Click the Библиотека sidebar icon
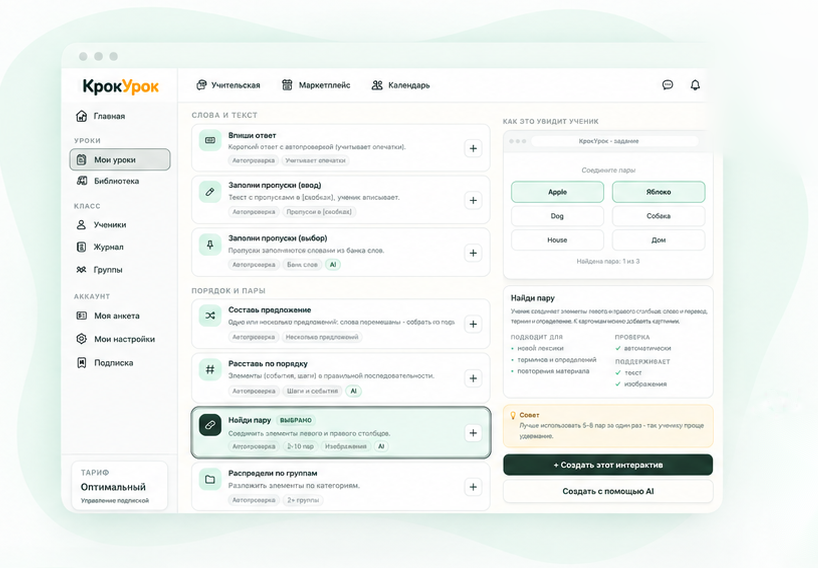 tap(82, 181)
